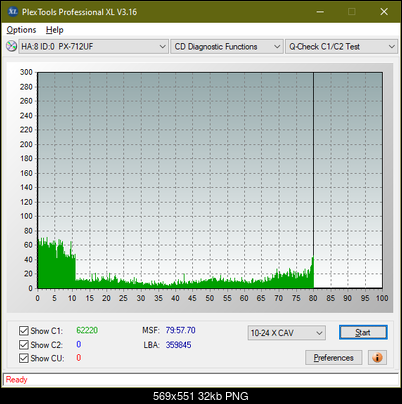Click the disc drive icon beside drive selector
Screen dimensions: 402x404
[11, 46]
